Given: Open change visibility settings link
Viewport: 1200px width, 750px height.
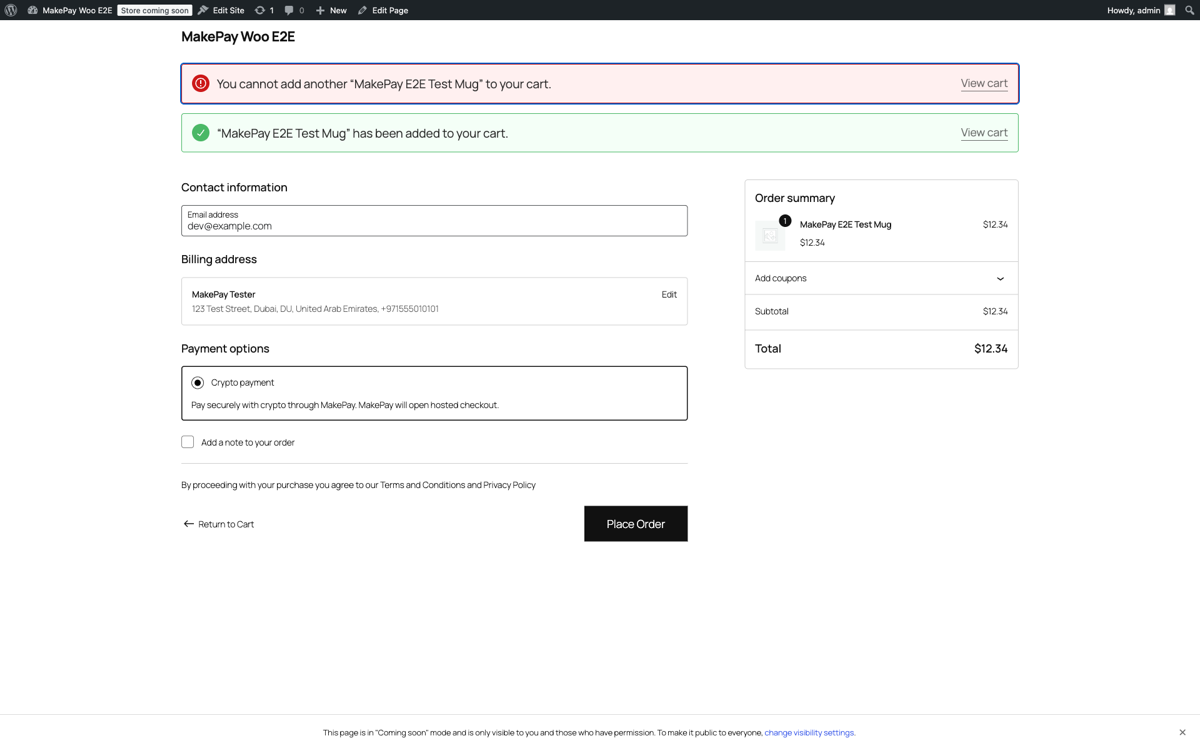Looking at the screenshot, I should 810,733.
